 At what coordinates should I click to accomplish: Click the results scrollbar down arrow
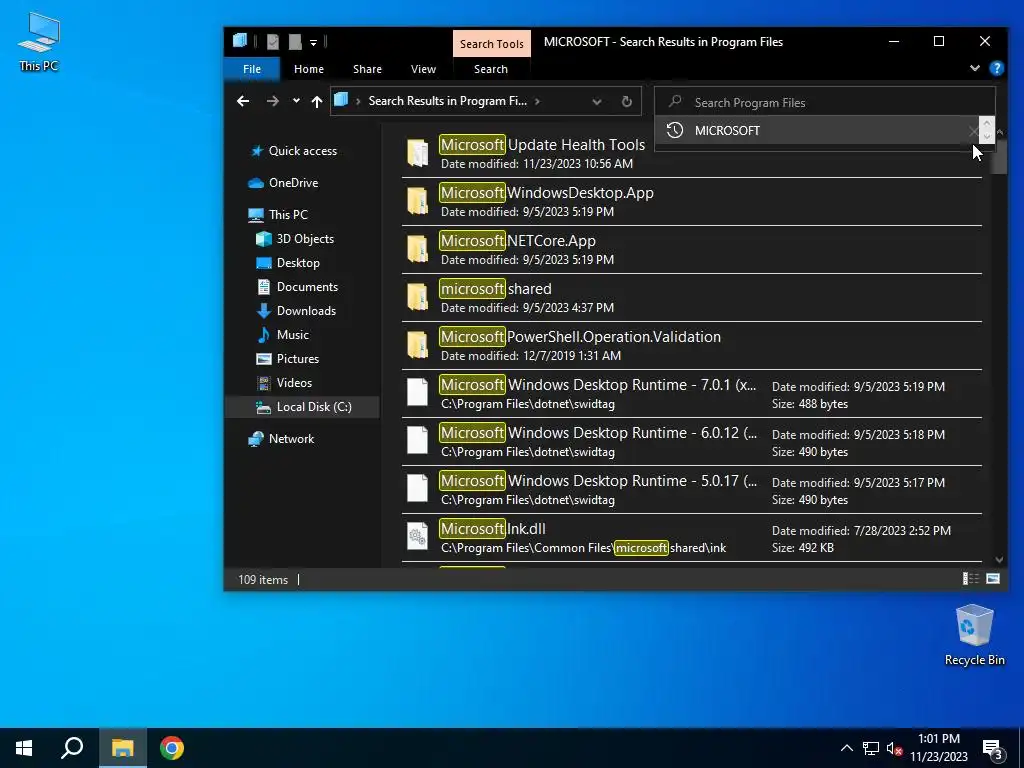click(999, 560)
